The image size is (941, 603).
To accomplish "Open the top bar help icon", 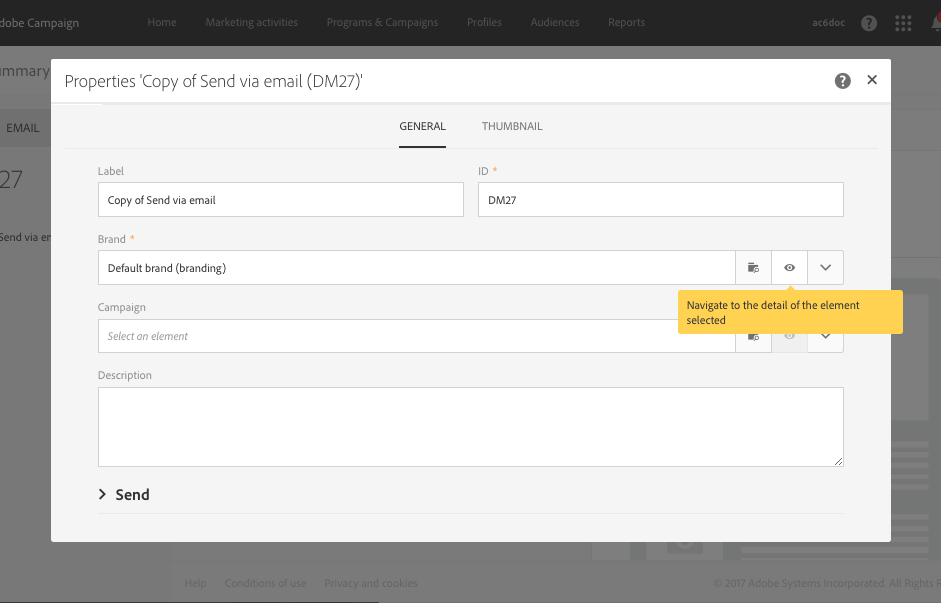I will (869, 23).
